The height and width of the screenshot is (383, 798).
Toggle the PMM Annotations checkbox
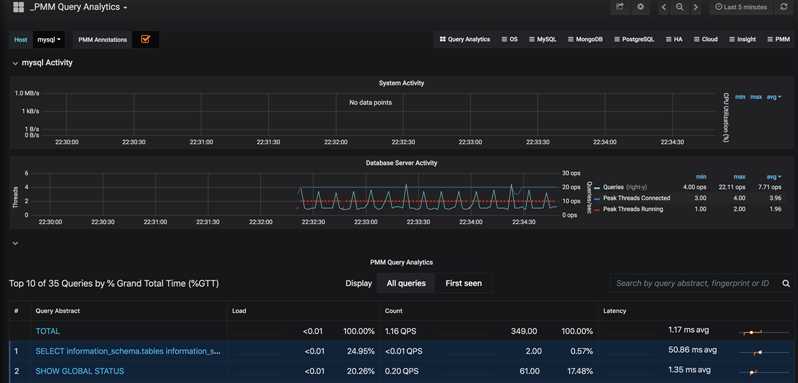pos(146,39)
